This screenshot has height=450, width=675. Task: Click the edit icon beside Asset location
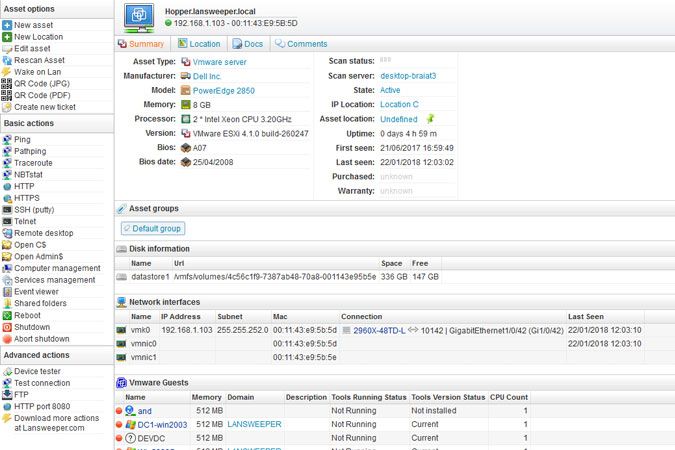click(x=430, y=119)
